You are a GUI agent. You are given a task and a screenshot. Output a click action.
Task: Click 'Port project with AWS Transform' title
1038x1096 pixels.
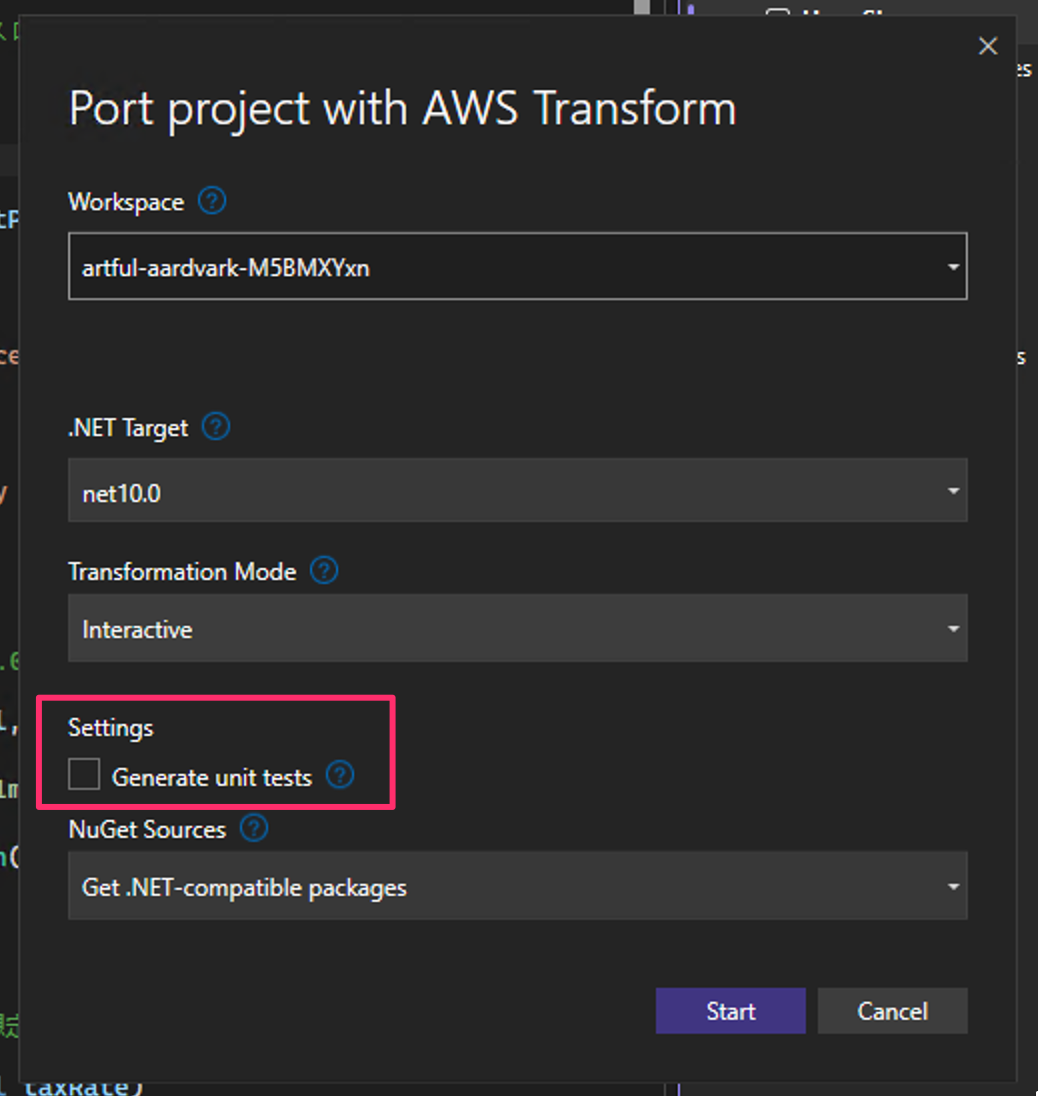coord(403,110)
